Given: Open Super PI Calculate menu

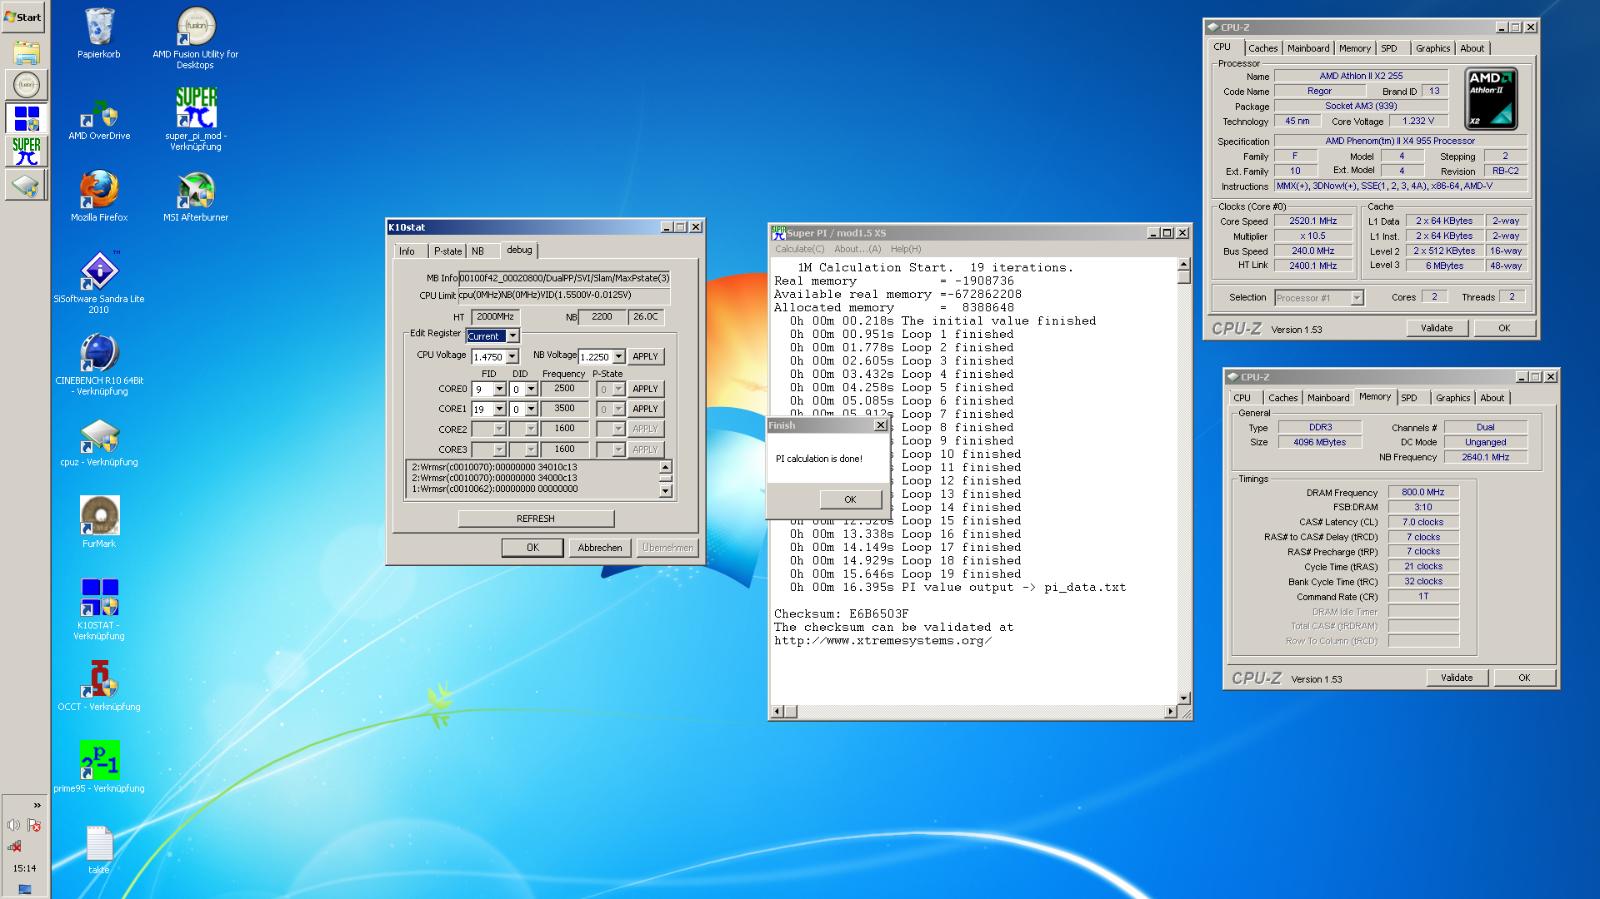Looking at the screenshot, I should [799, 249].
